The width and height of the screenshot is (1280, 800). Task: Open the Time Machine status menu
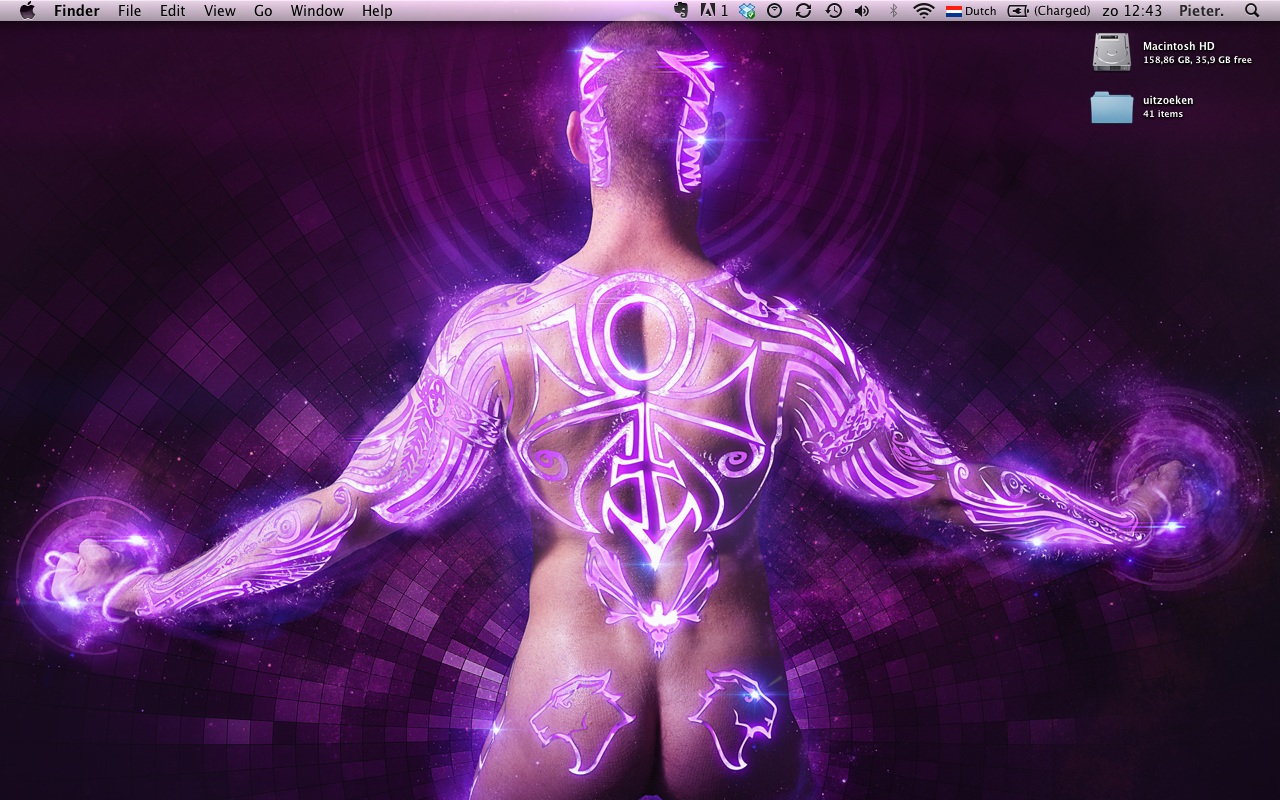coord(833,11)
